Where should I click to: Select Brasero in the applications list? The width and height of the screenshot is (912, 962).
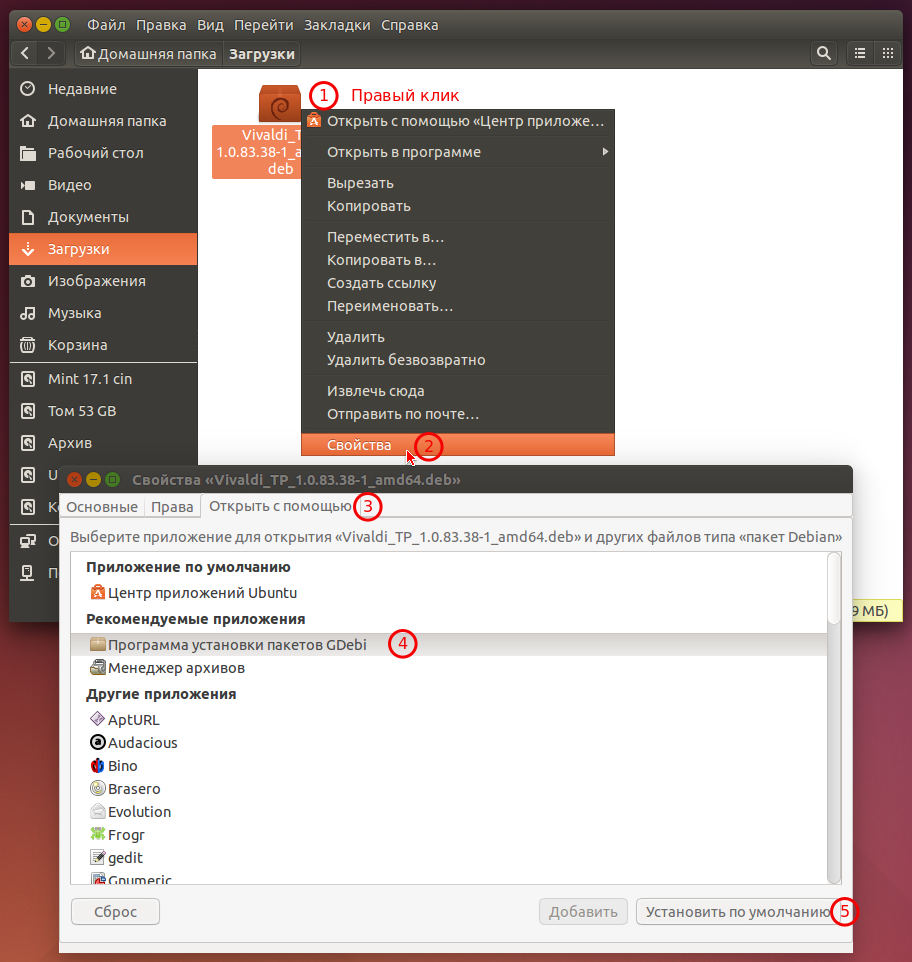pyautogui.click(x=449, y=788)
